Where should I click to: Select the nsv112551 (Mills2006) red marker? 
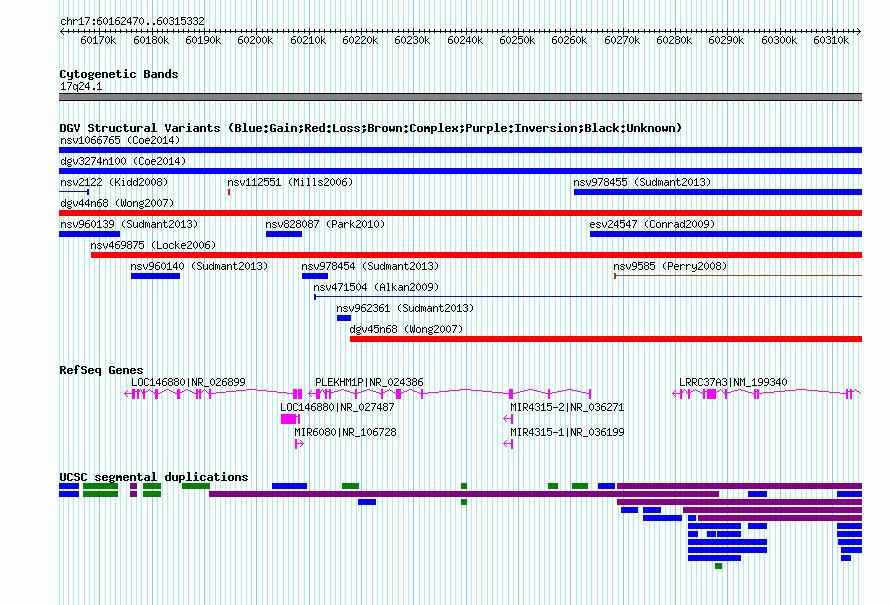pyautogui.click(x=229, y=192)
